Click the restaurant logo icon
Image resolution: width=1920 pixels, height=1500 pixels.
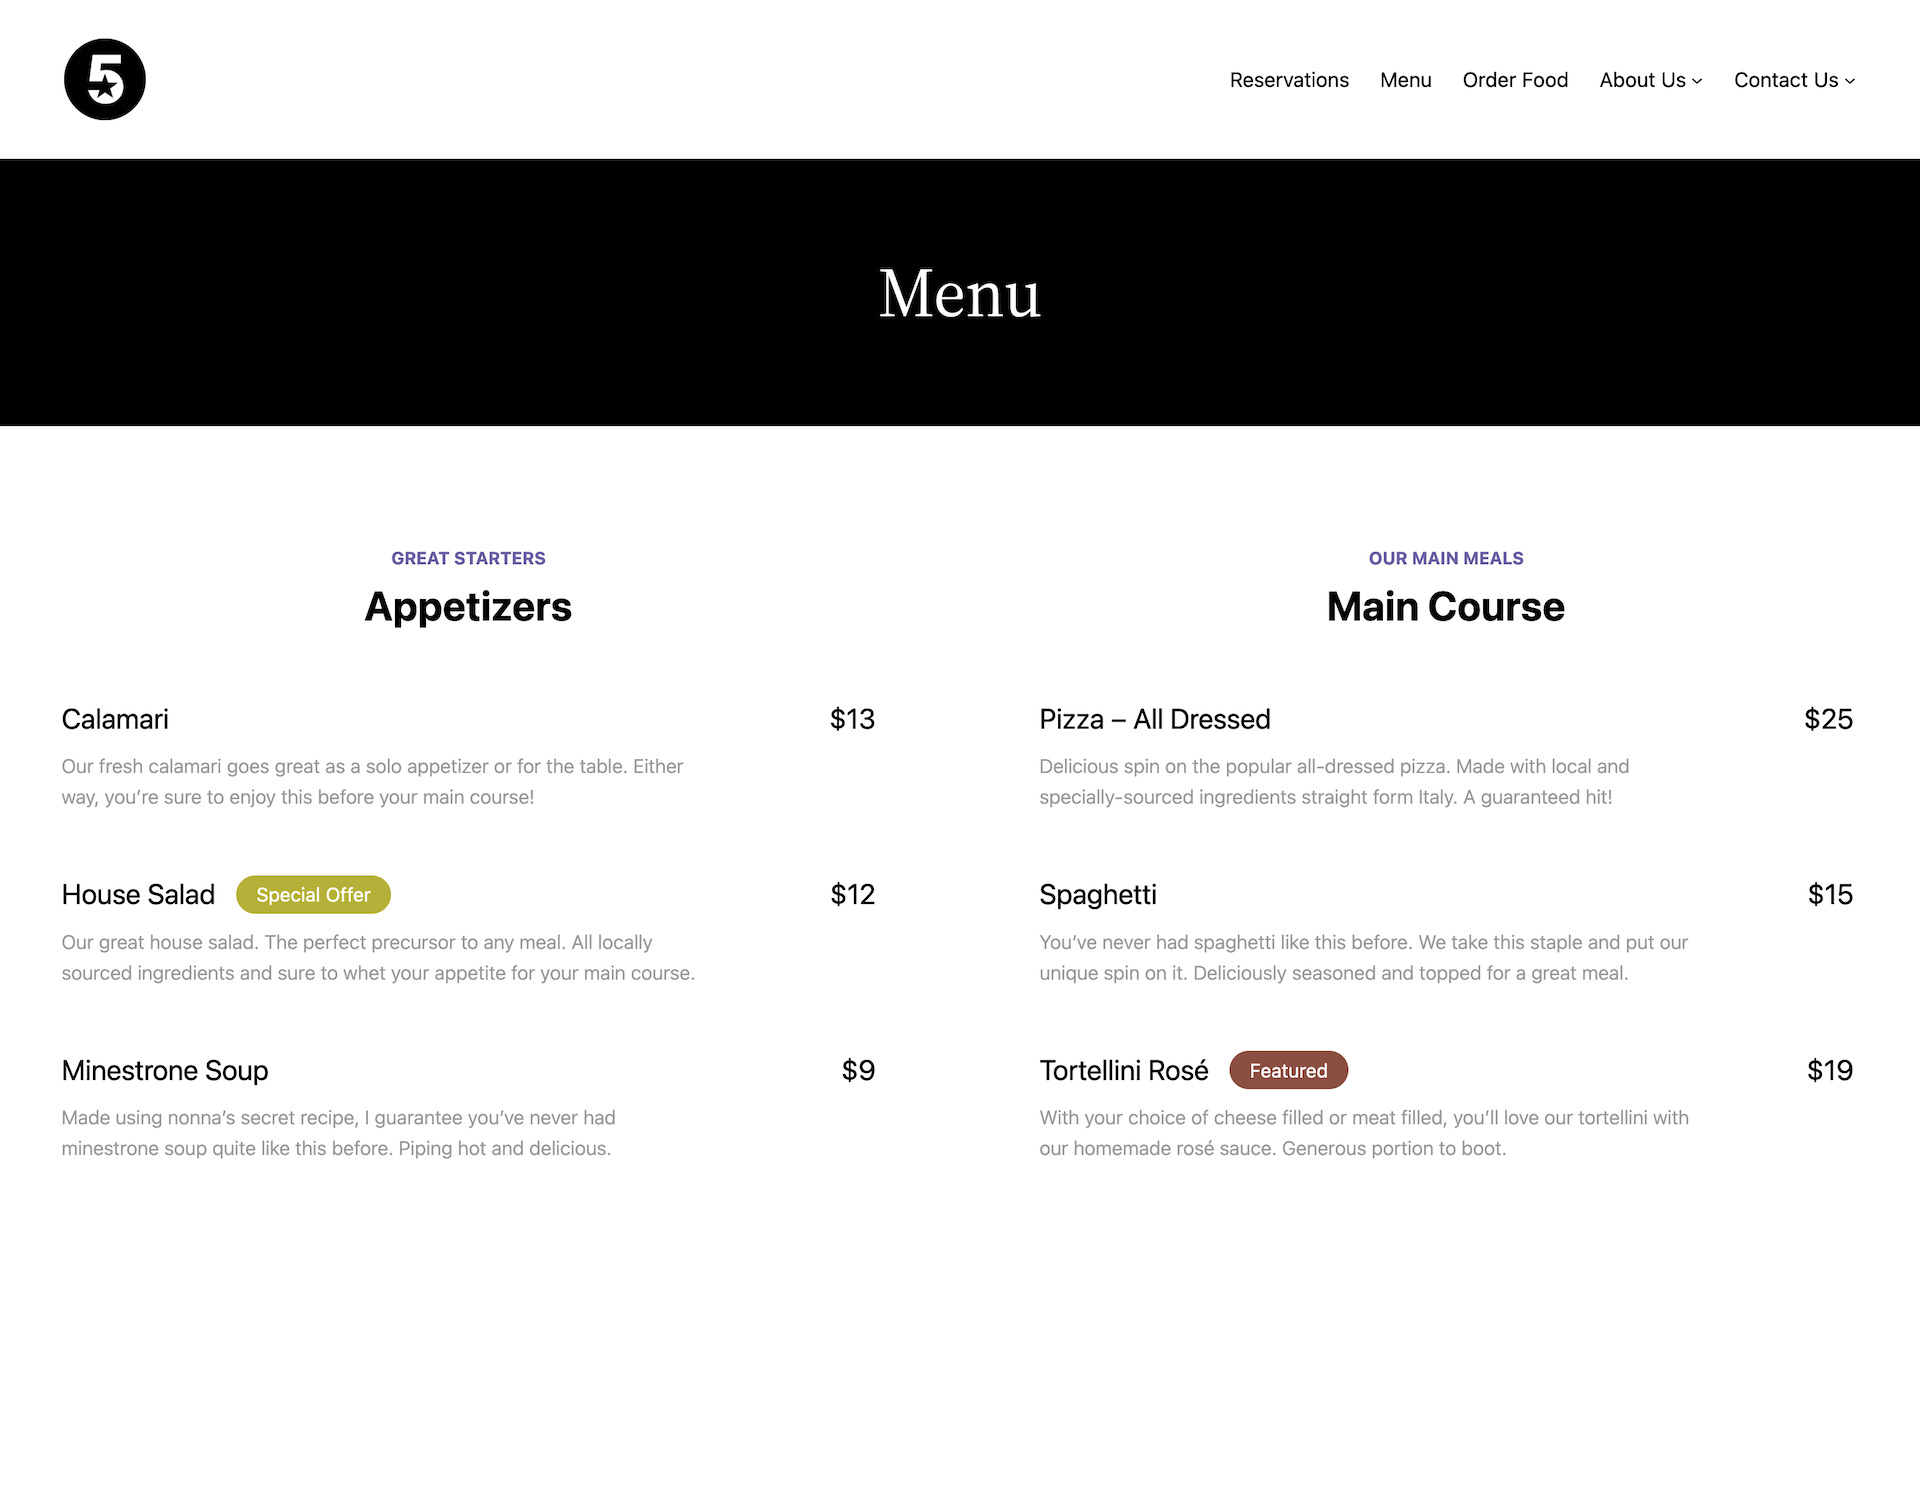[x=104, y=78]
